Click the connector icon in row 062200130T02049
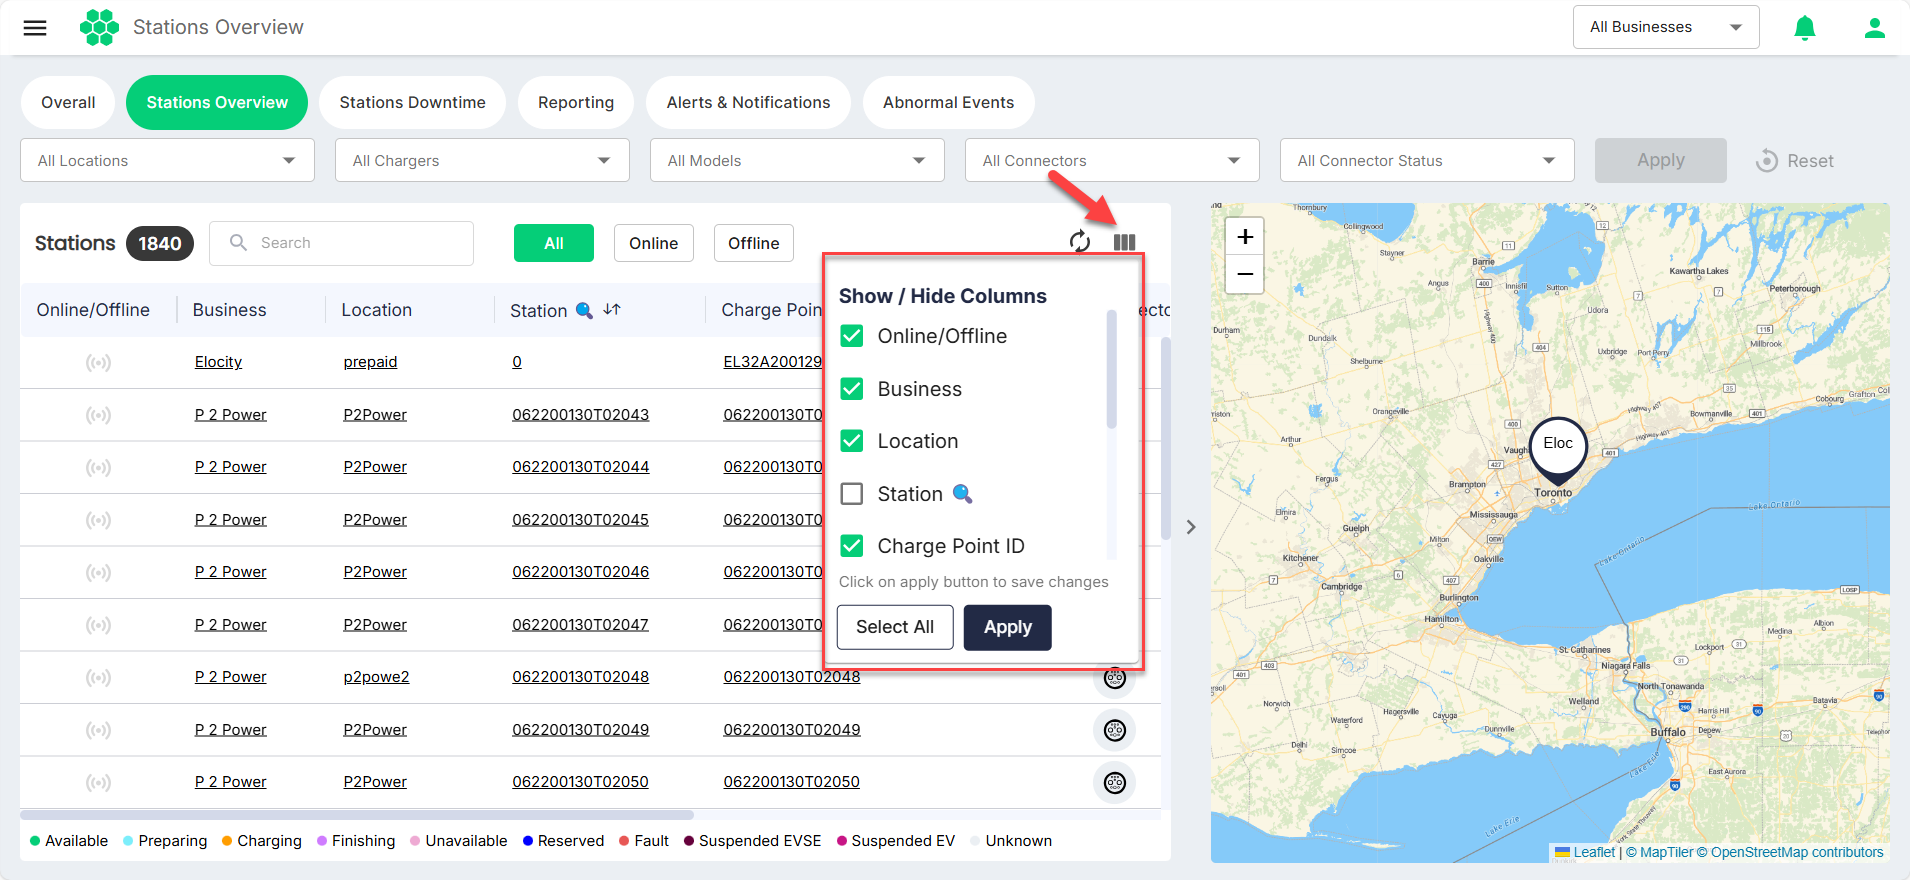This screenshot has width=1910, height=880. point(1115,730)
